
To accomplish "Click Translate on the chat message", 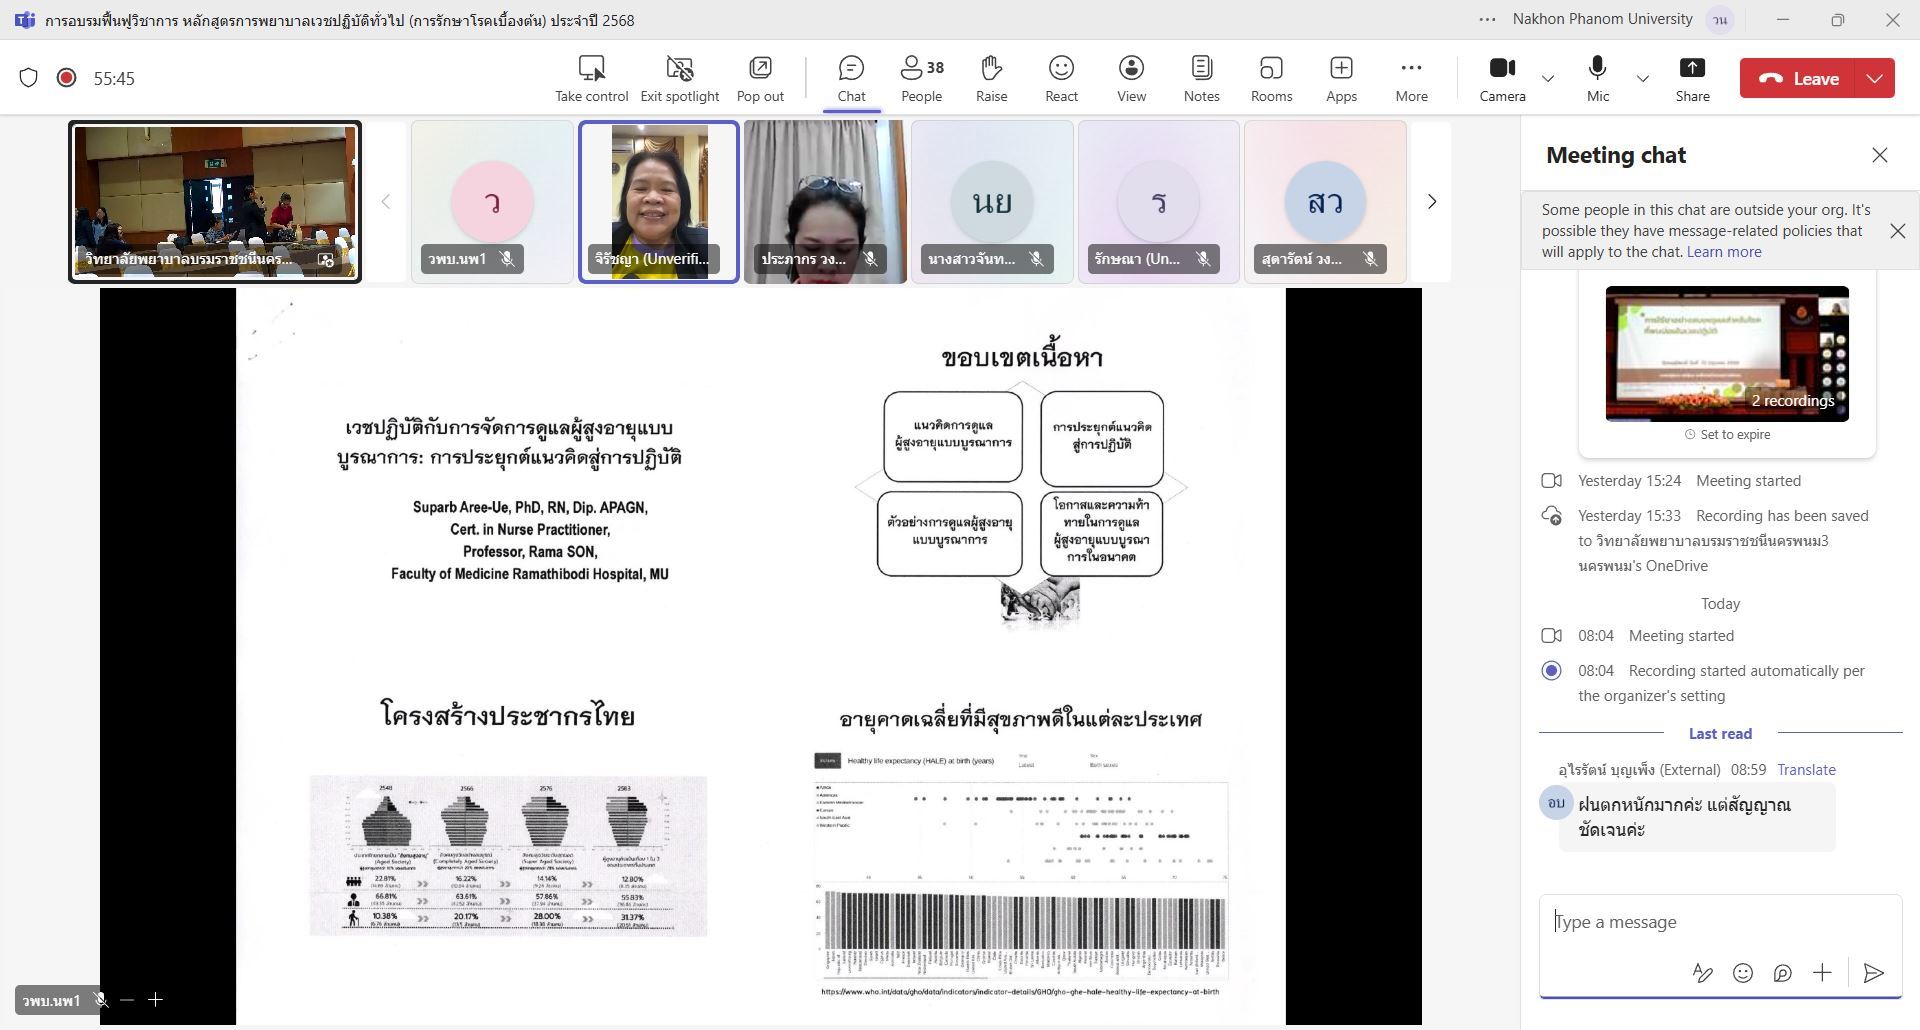I will click(x=1806, y=770).
